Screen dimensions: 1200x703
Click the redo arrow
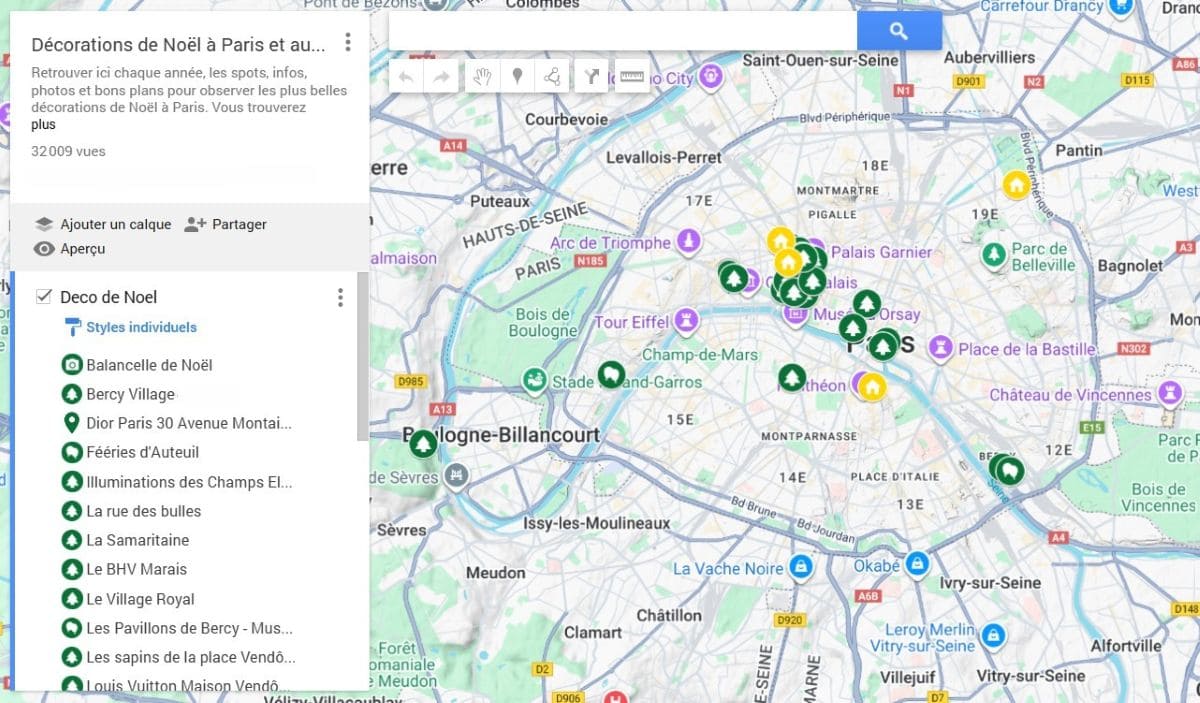click(x=441, y=76)
